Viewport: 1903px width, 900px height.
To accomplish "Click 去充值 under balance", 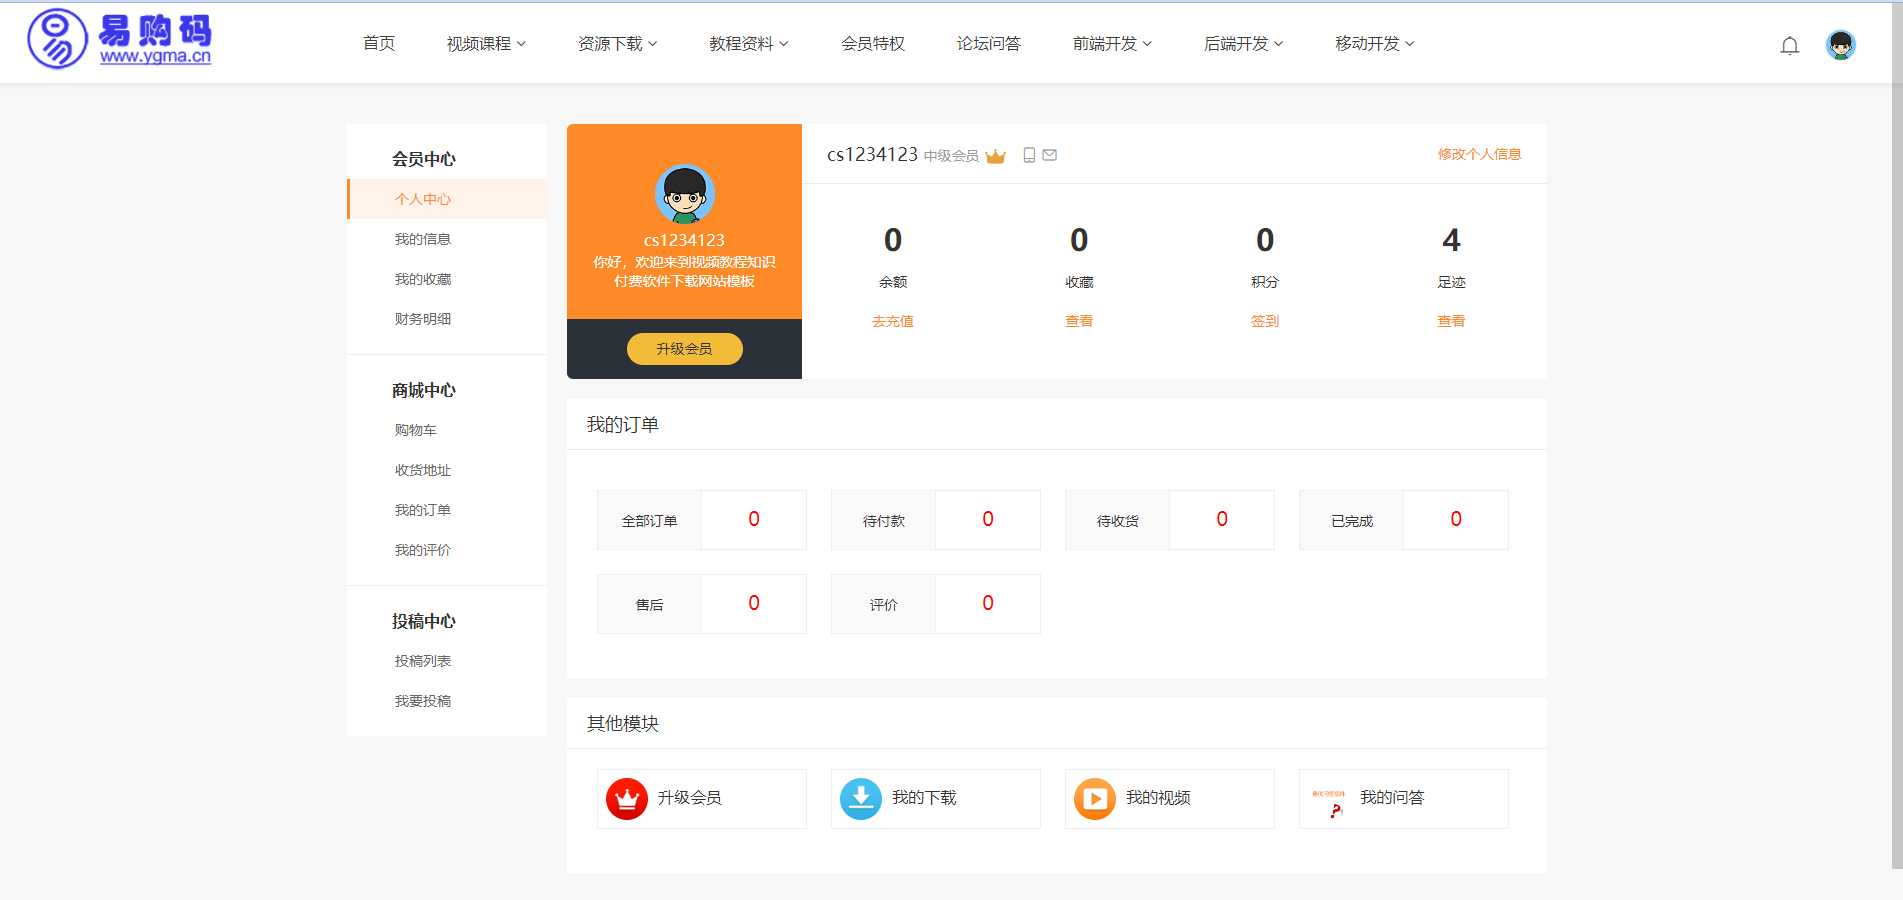I will 892,321.
